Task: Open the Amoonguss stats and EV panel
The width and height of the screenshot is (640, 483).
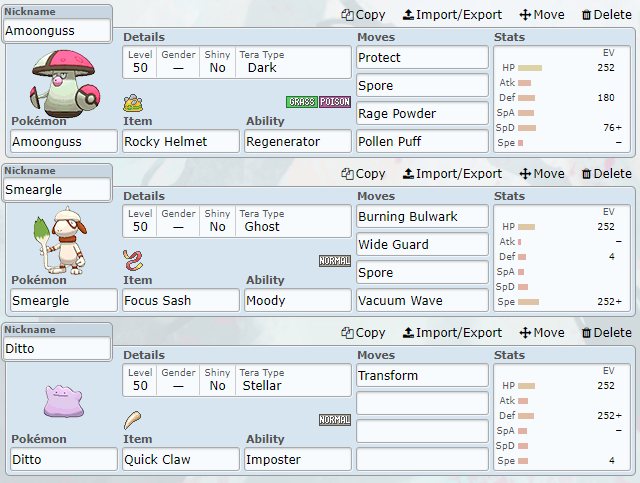Action: [x=562, y=99]
